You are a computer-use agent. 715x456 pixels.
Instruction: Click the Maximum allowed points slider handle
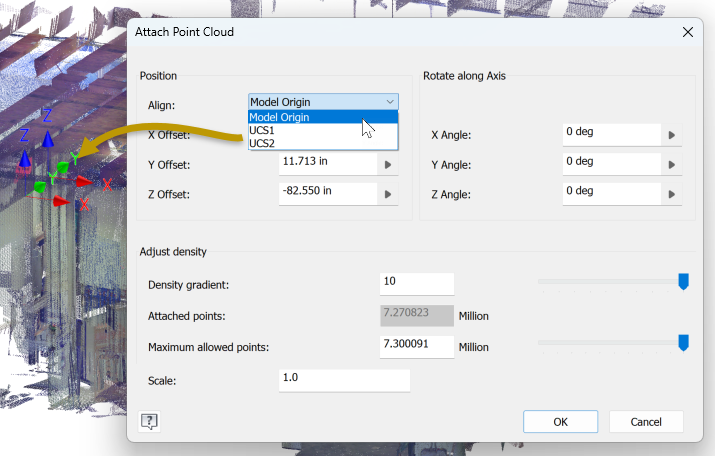[x=683, y=343]
